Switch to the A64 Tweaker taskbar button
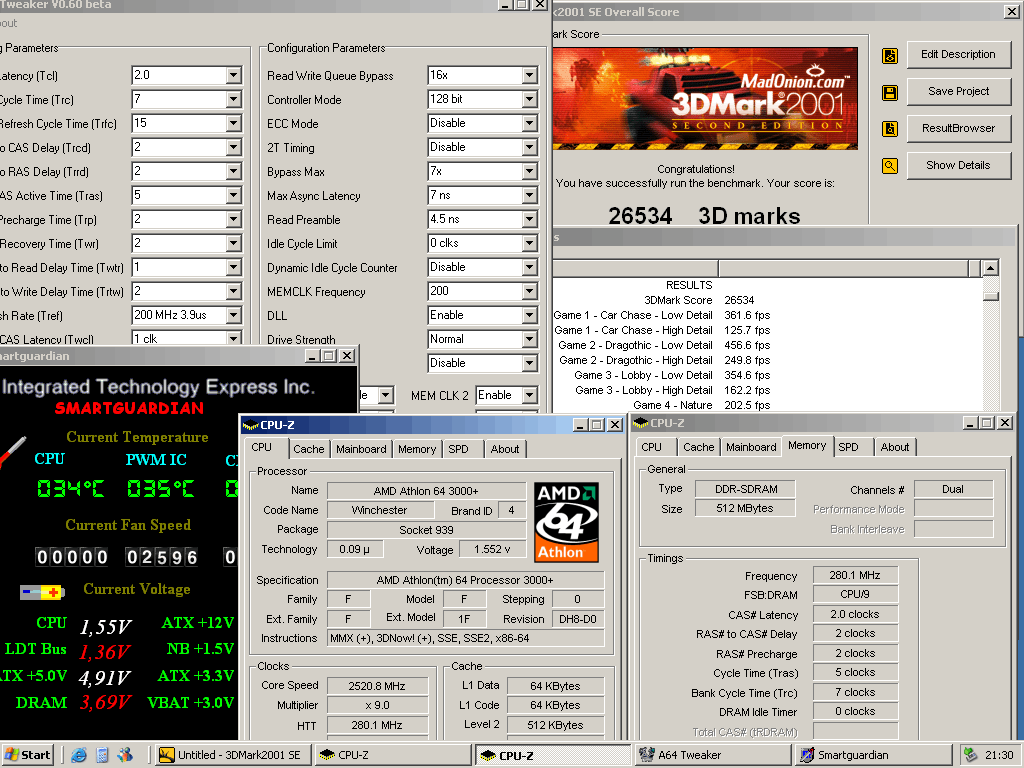 click(x=713, y=755)
